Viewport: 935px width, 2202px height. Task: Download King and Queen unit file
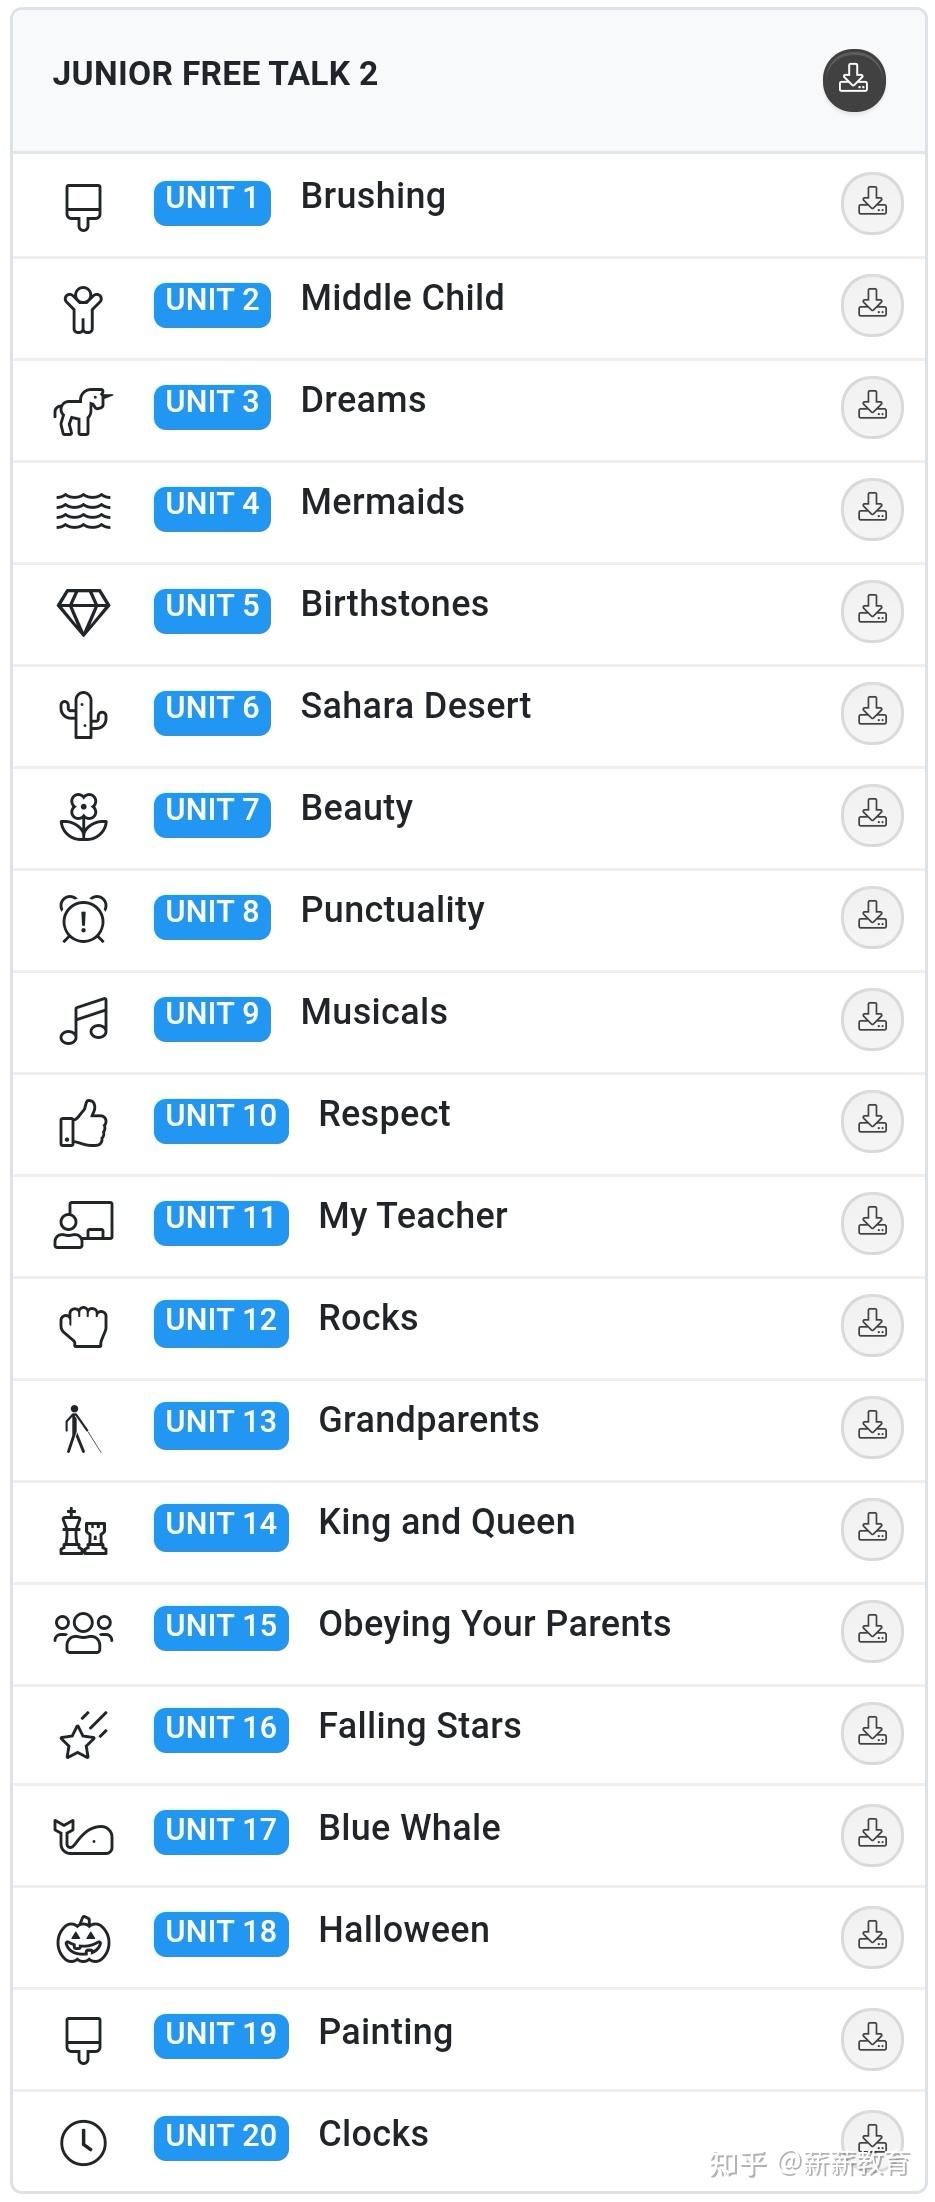(872, 1529)
